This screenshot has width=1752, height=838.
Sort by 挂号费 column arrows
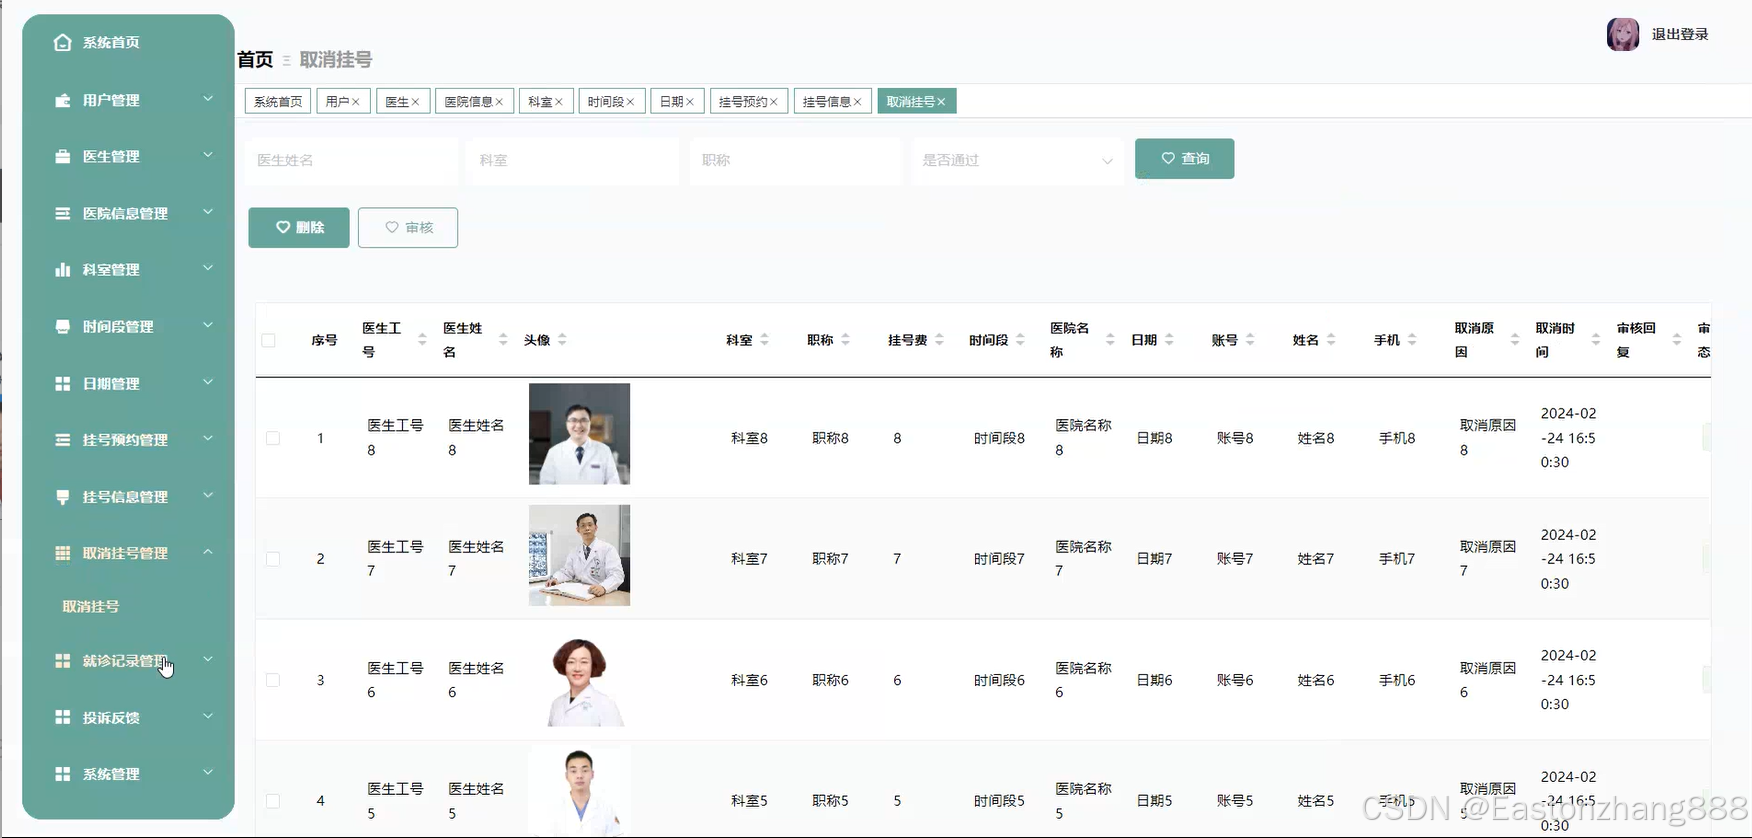pyautogui.click(x=939, y=340)
